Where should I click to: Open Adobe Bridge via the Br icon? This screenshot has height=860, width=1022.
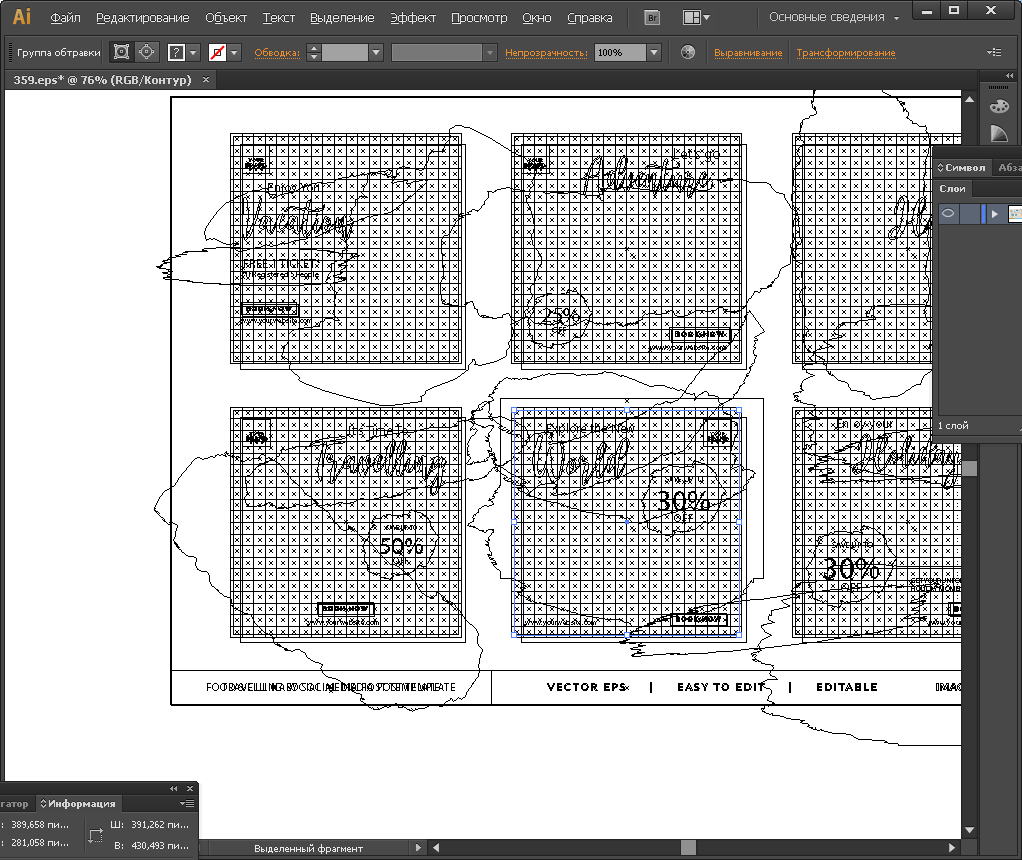(x=652, y=18)
